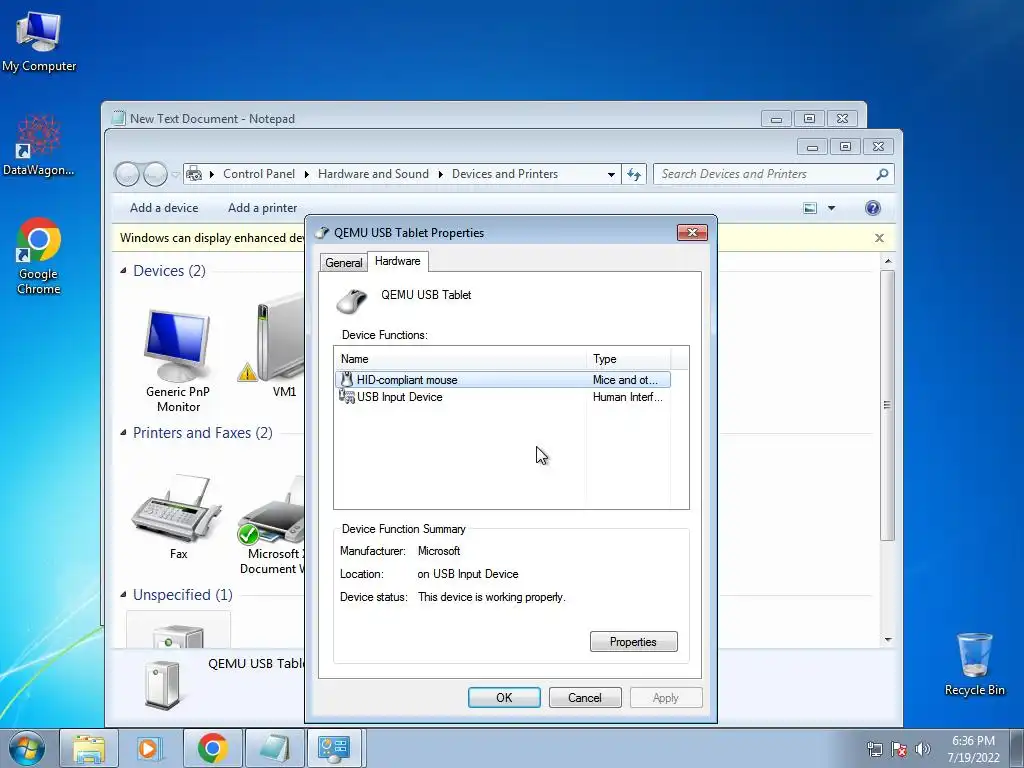
Task: Click the refresh address bar button
Action: pyautogui.click(x=633, y=174)
